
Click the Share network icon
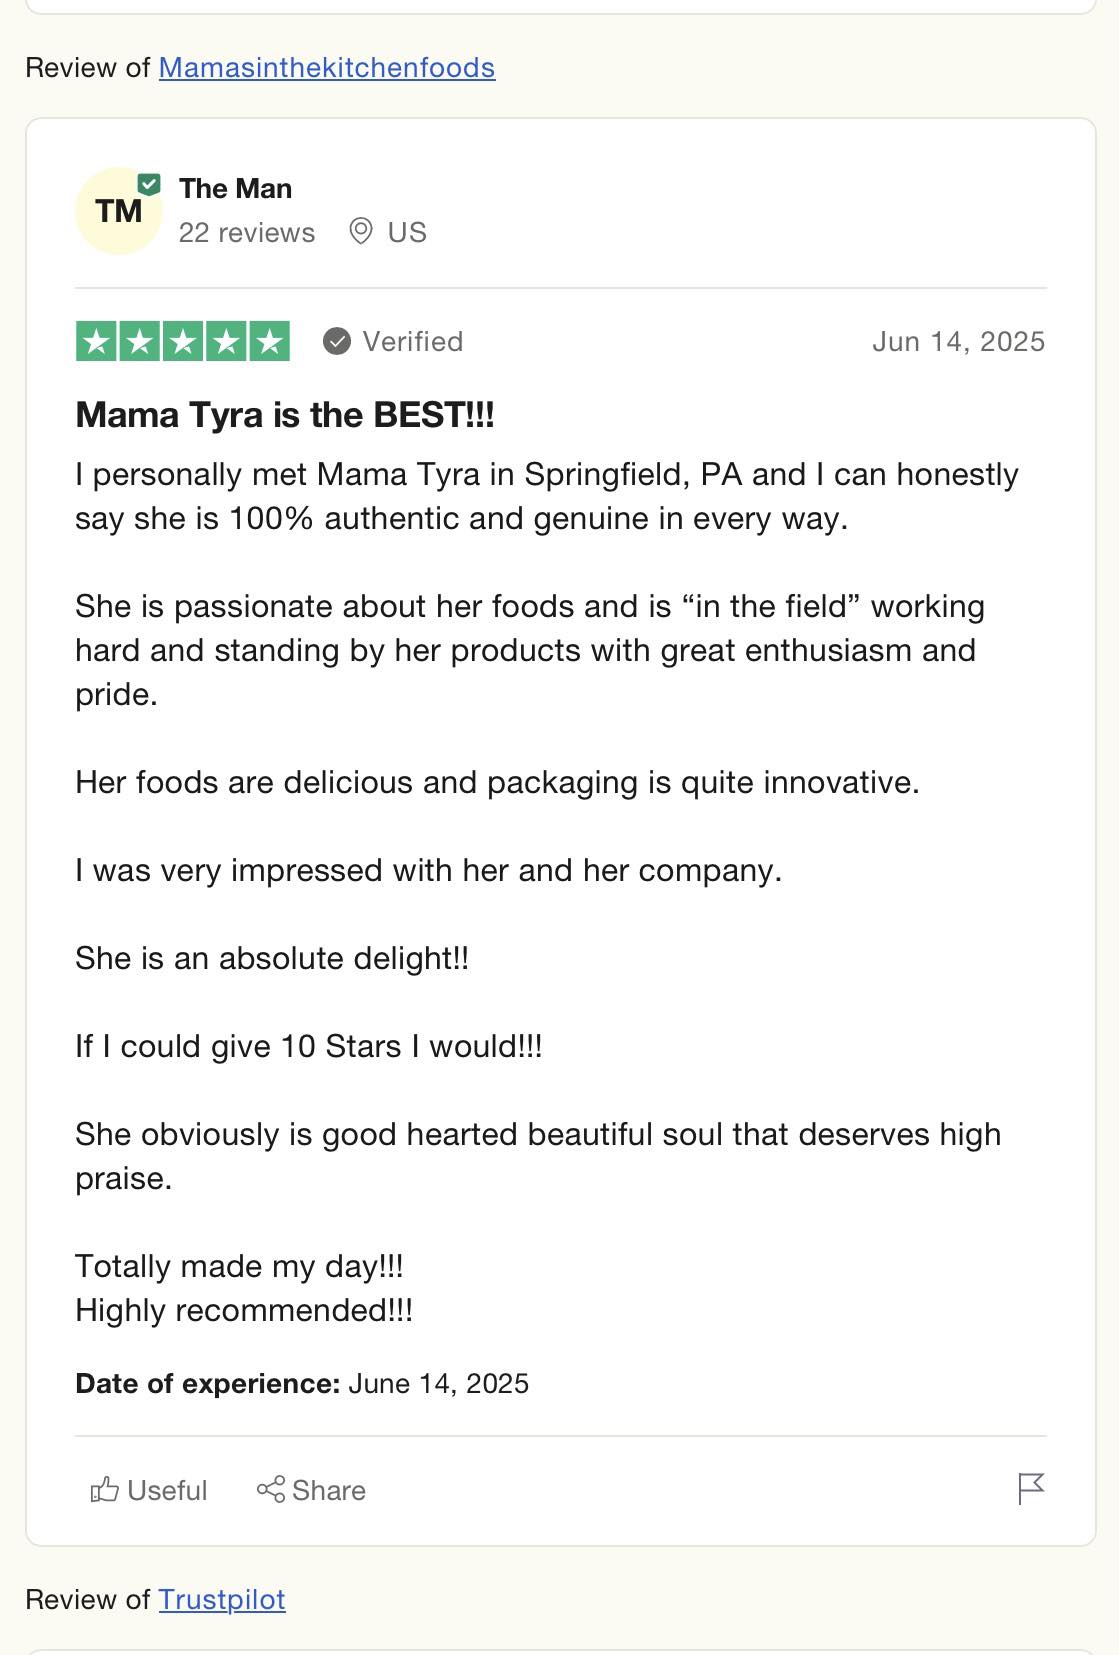coord(271,1489)
